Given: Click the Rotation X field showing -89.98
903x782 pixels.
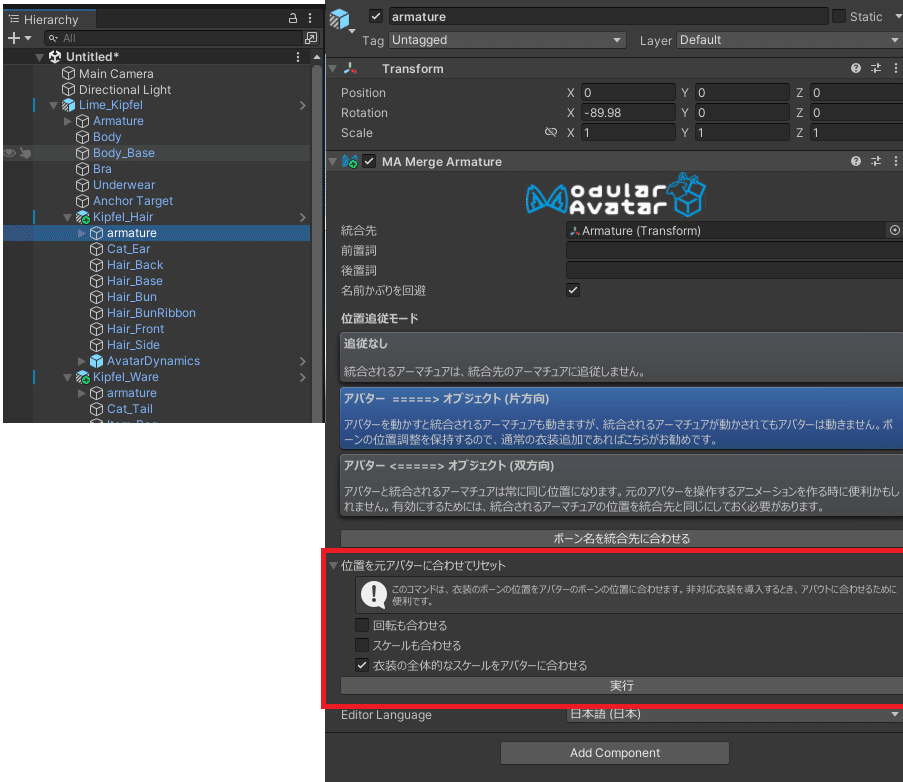Looking at the screenshot, I should [628, 112].
